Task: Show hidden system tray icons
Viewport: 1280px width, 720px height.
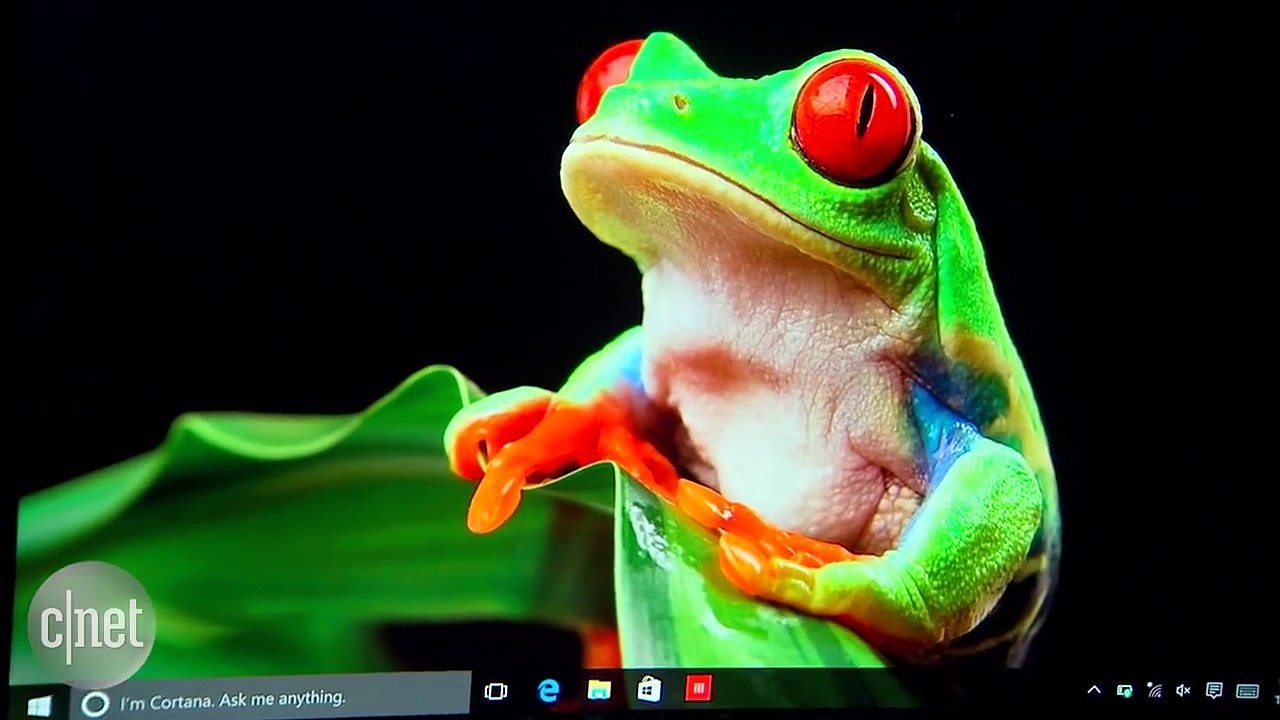Action: 1094,690
